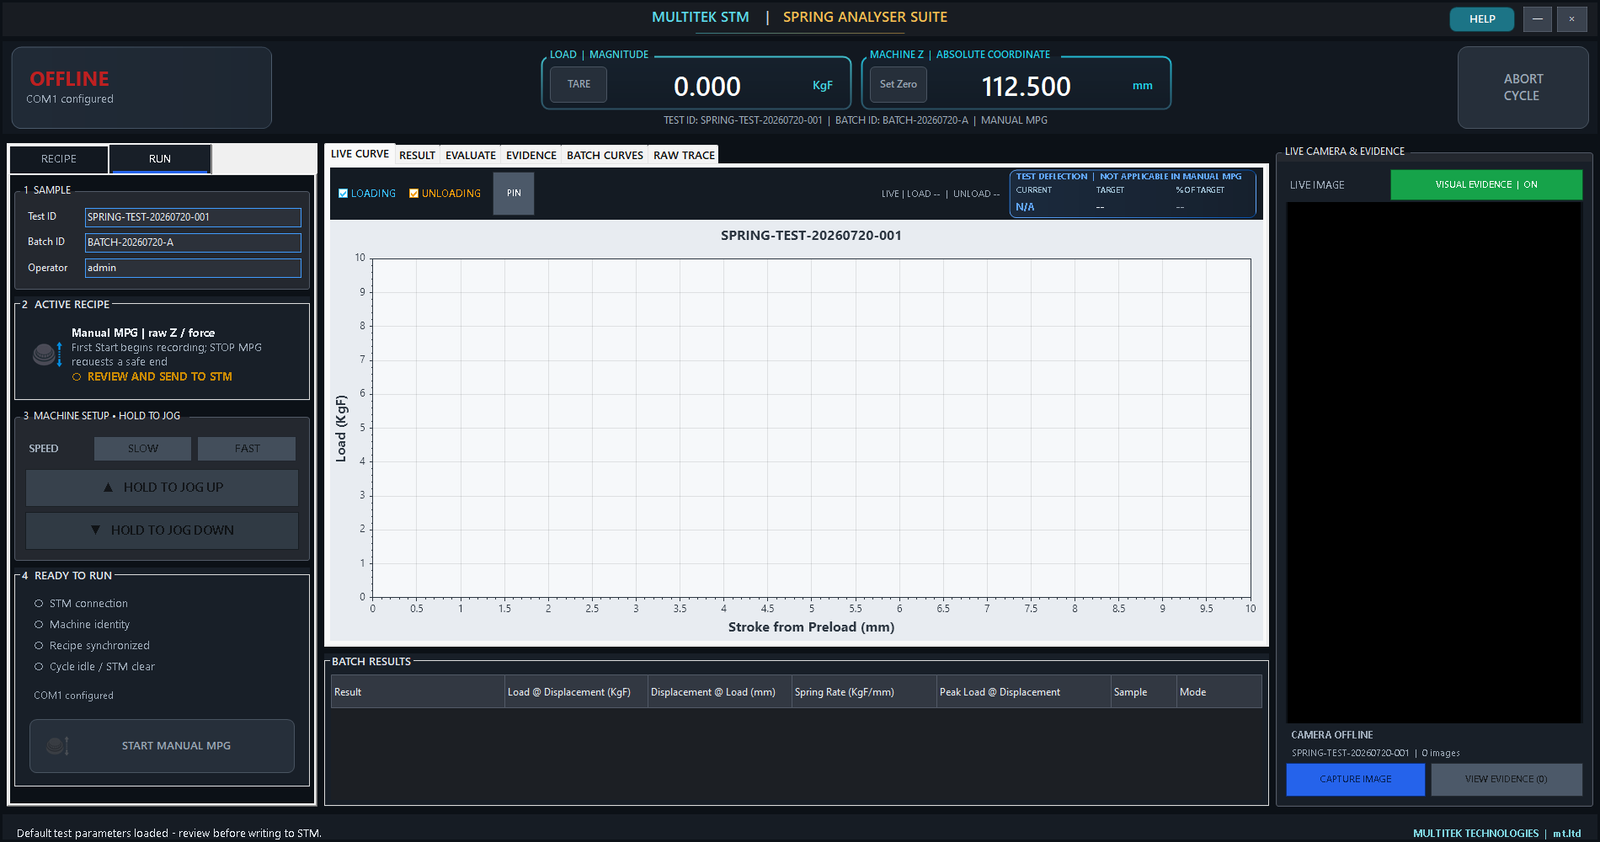This screenshot has width=1600, height=842.
Task: Click the Result column header
Action: coord(418,692)
